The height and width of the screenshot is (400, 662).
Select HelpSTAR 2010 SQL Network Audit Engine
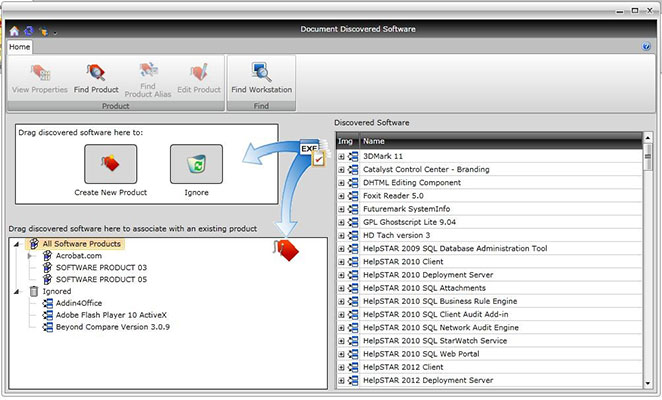(441, 327)
